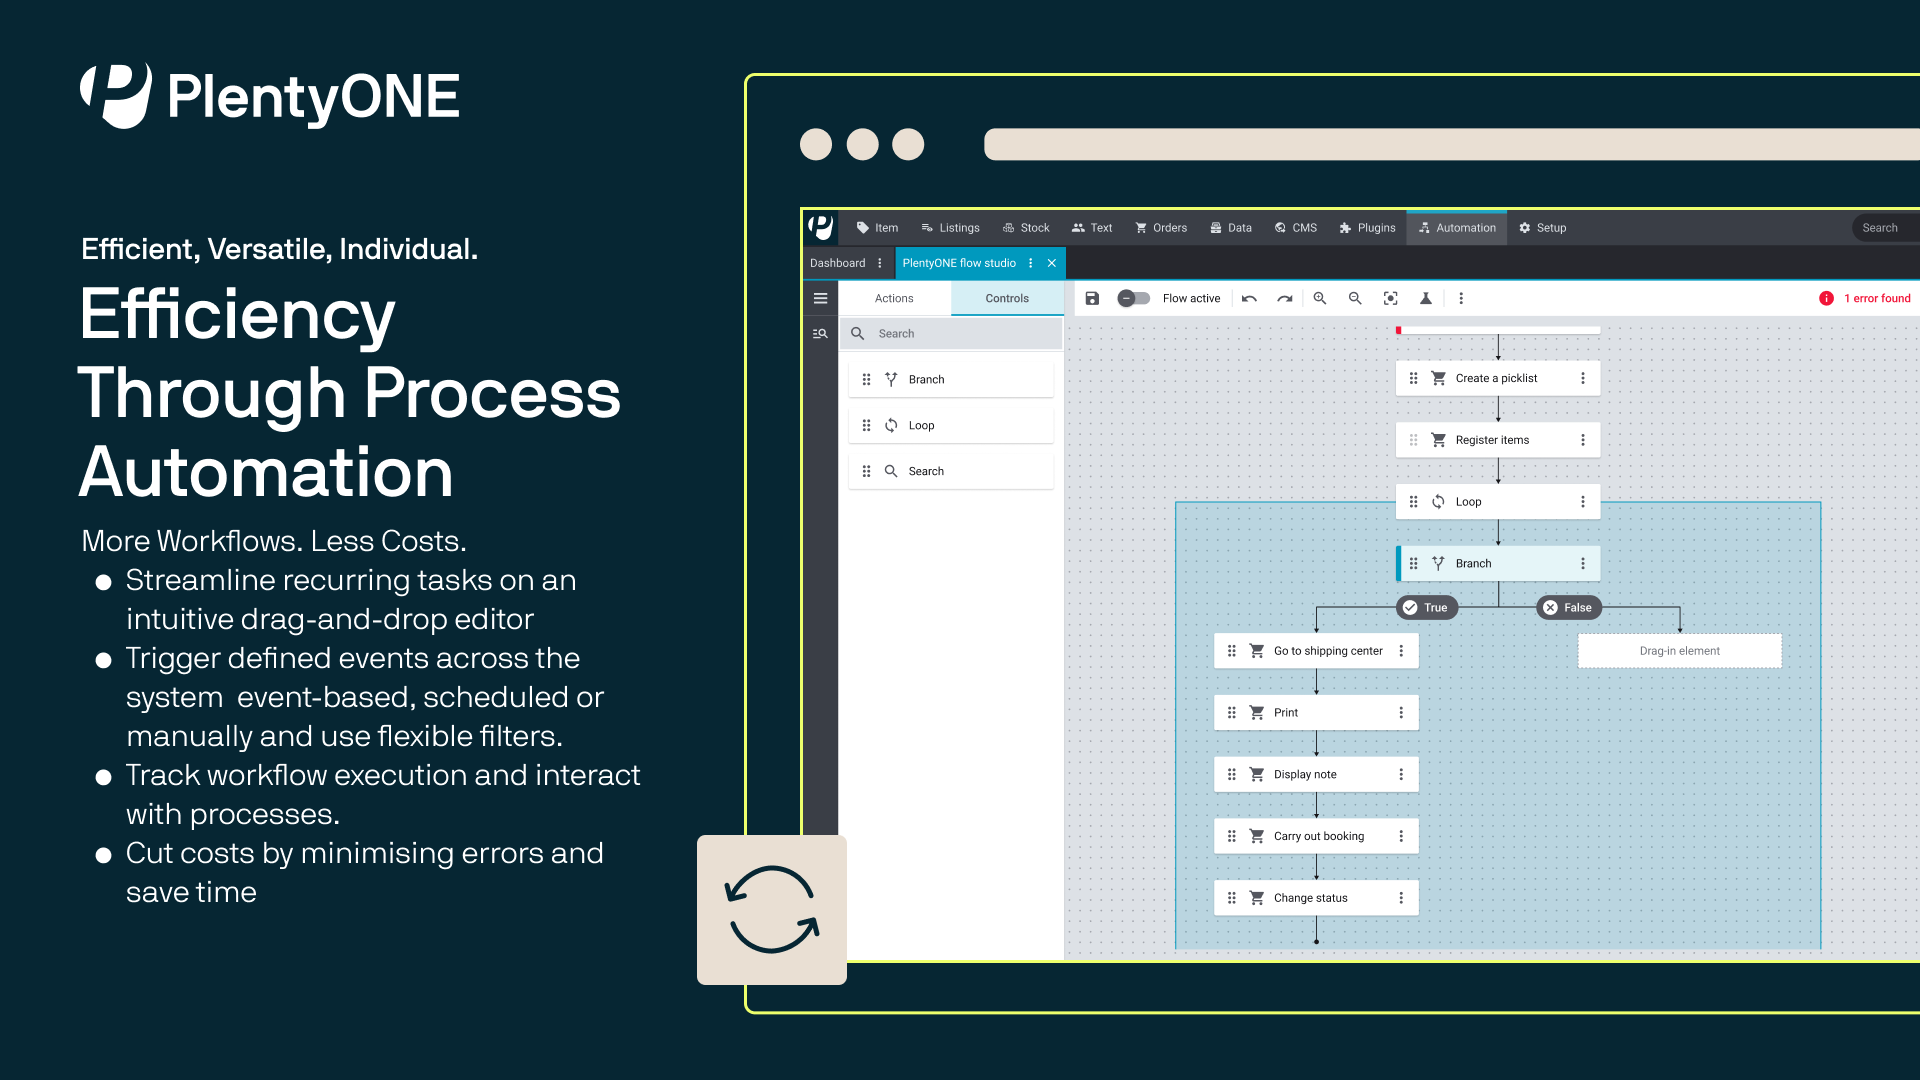
Task: Open options menu on Create a picklist node
Action: (x=1582, y=378)
